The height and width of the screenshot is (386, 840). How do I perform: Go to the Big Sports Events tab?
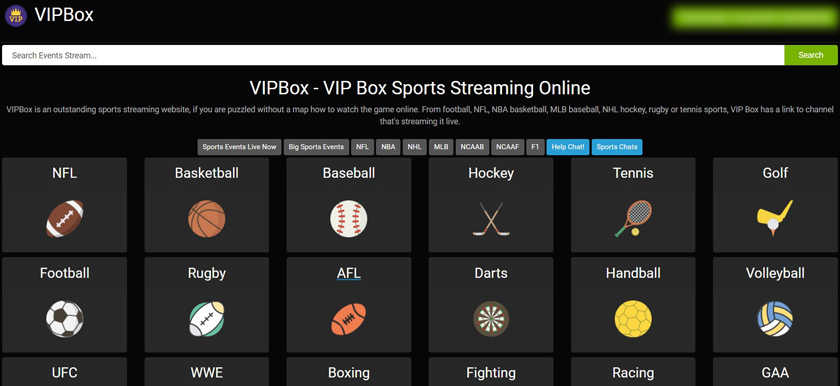coord(316,147)
